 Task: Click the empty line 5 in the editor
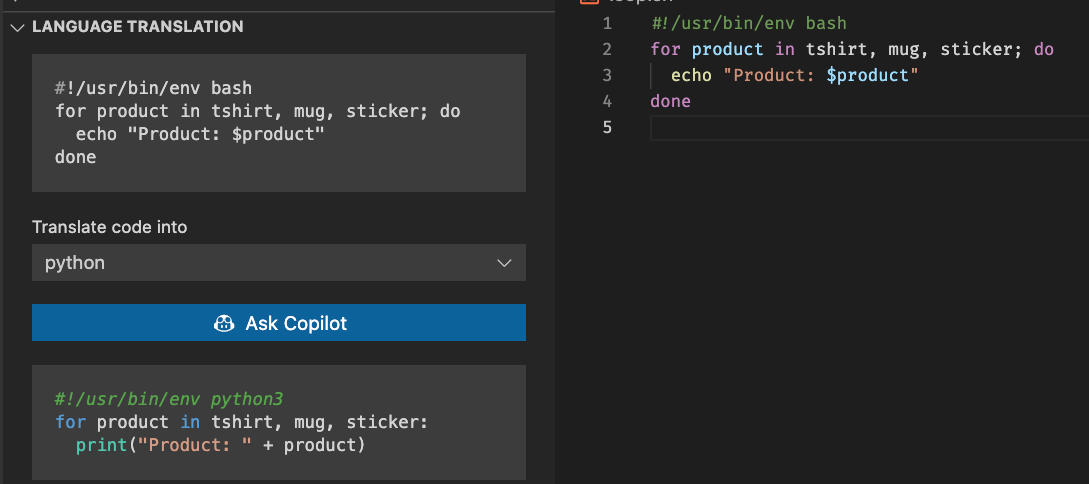click(870, 128)
